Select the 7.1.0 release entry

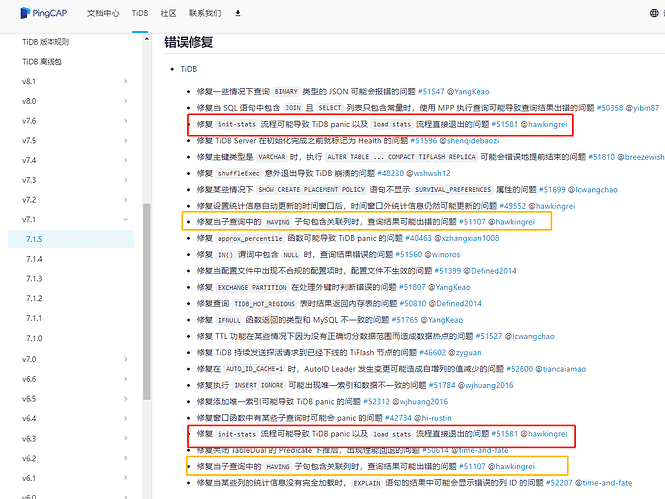(34, 338)
